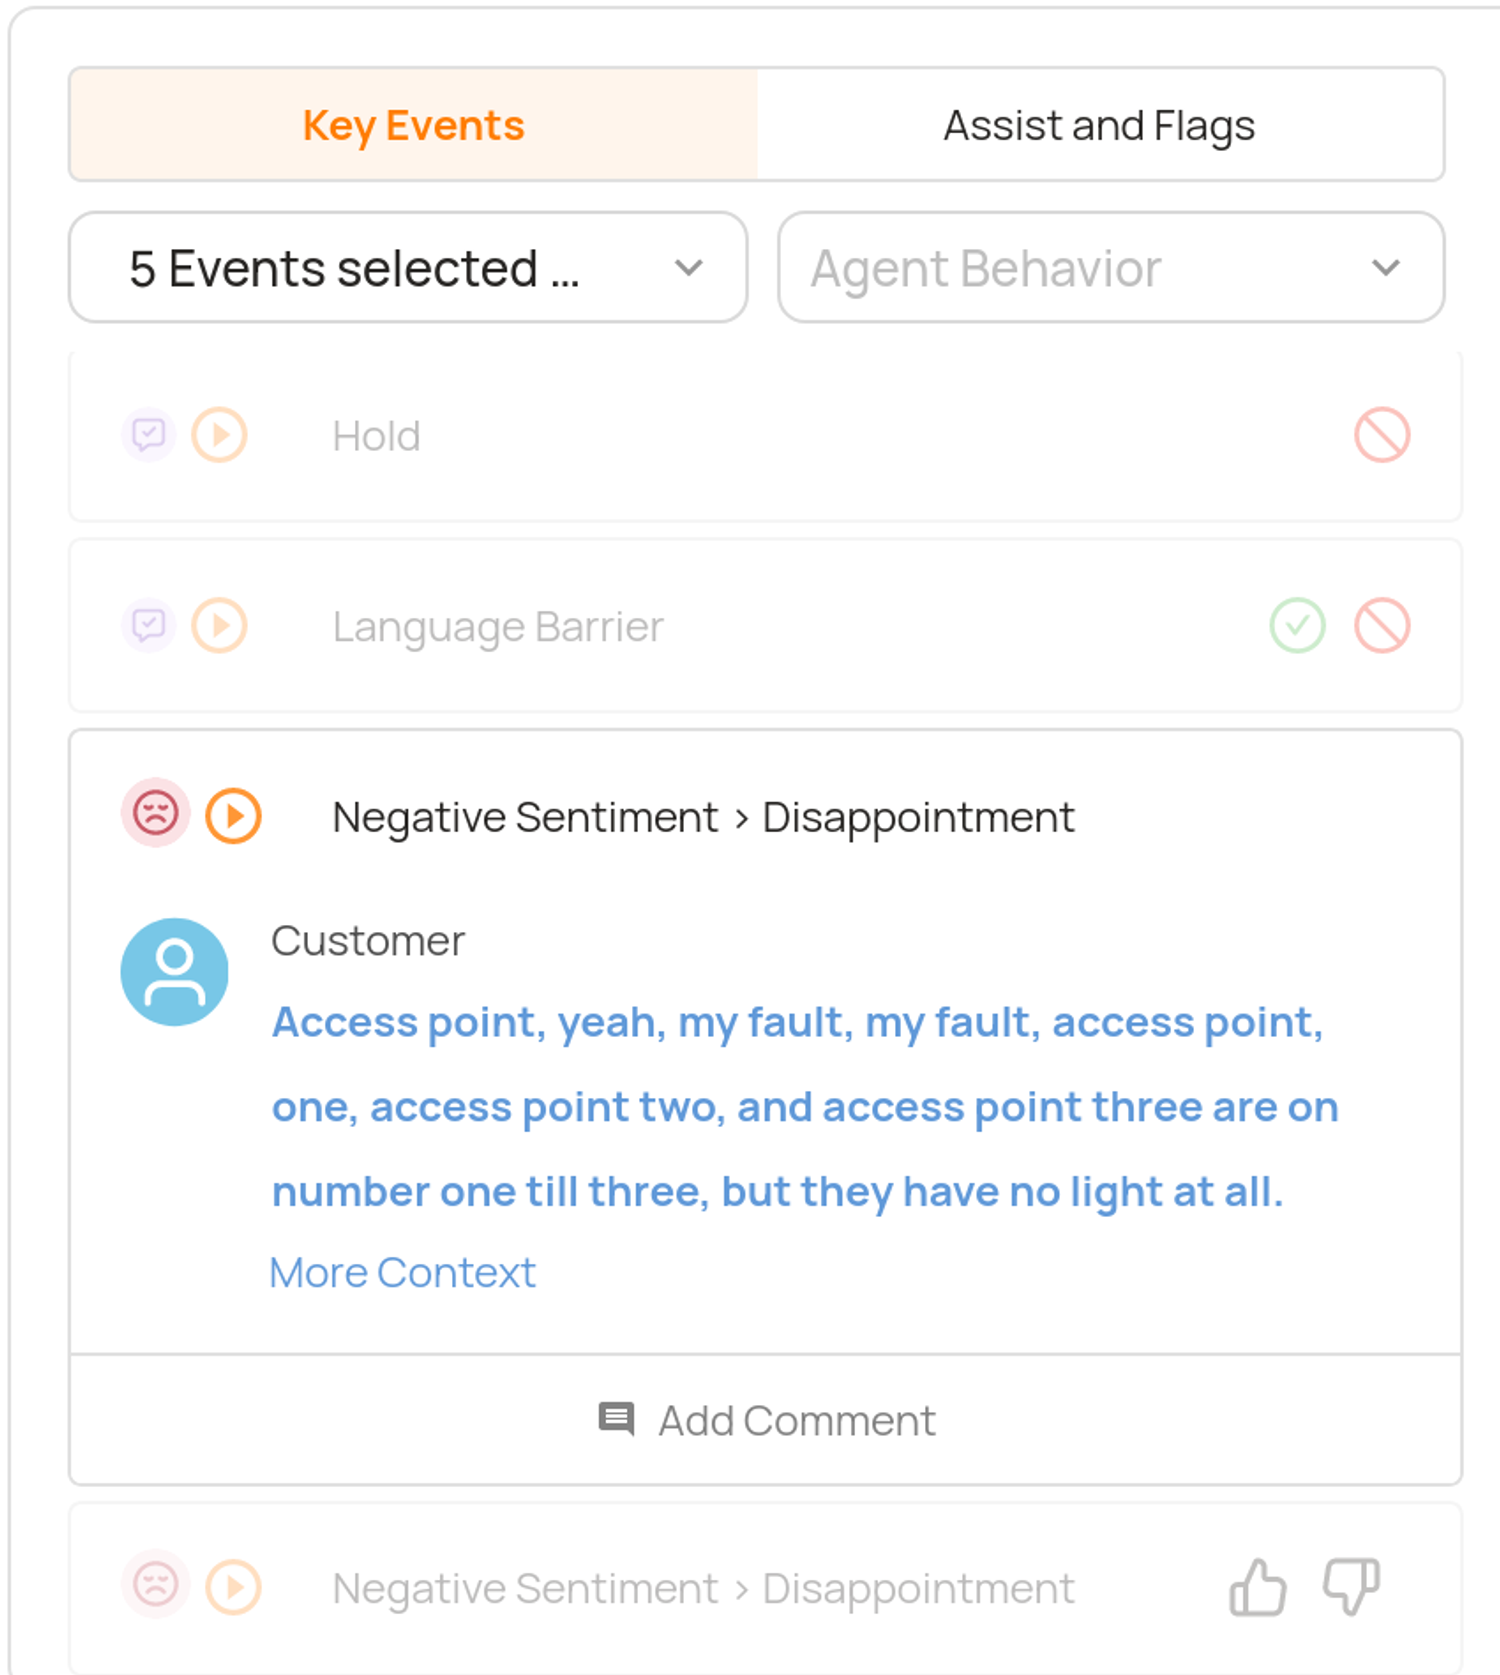
Task: Switch to Assist and Flags tab
Action: click(x=1099, y=126)
